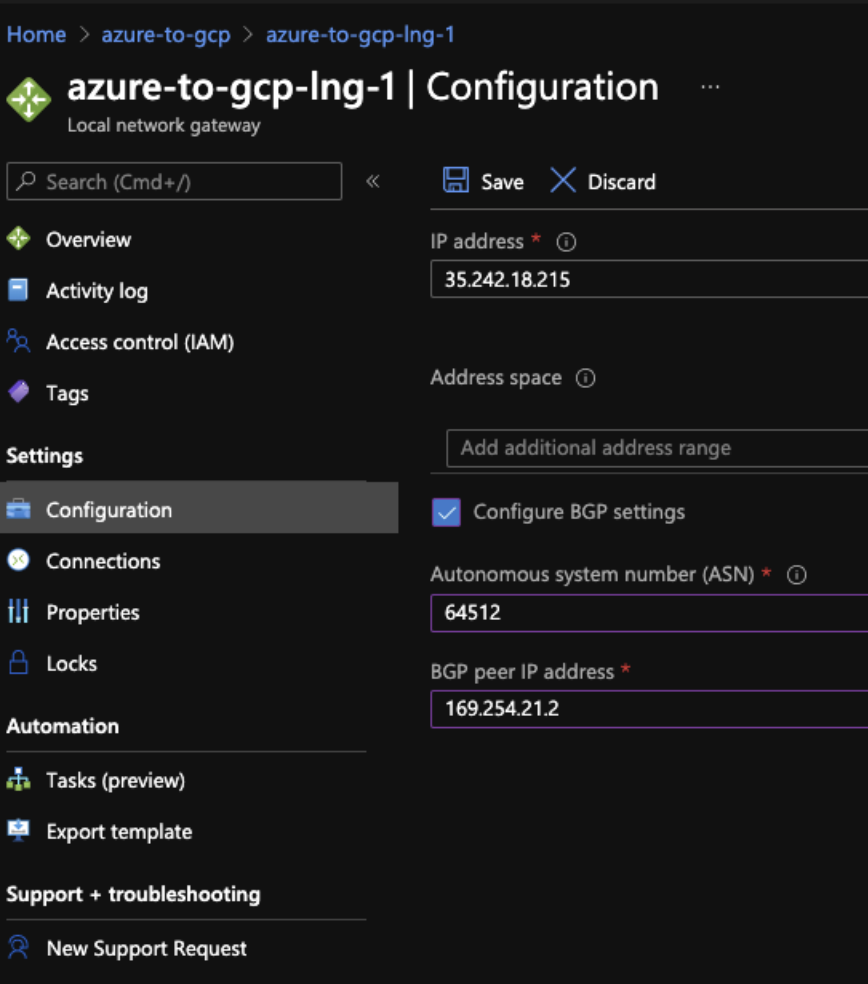Open azure-to-gcp breadcrumb link
The image size is (868, 984).
[166, 35]
